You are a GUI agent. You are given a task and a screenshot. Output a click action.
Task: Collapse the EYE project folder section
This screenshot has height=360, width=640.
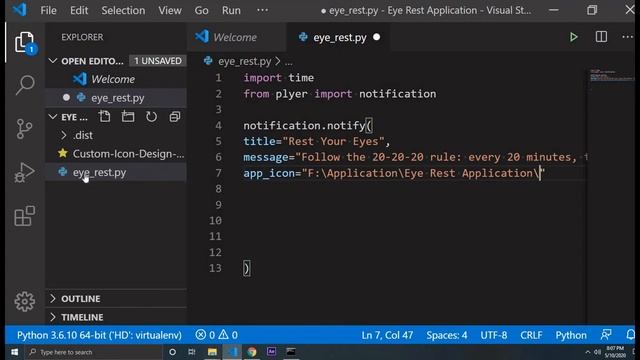pyautogui.click(x=53, y=117)
